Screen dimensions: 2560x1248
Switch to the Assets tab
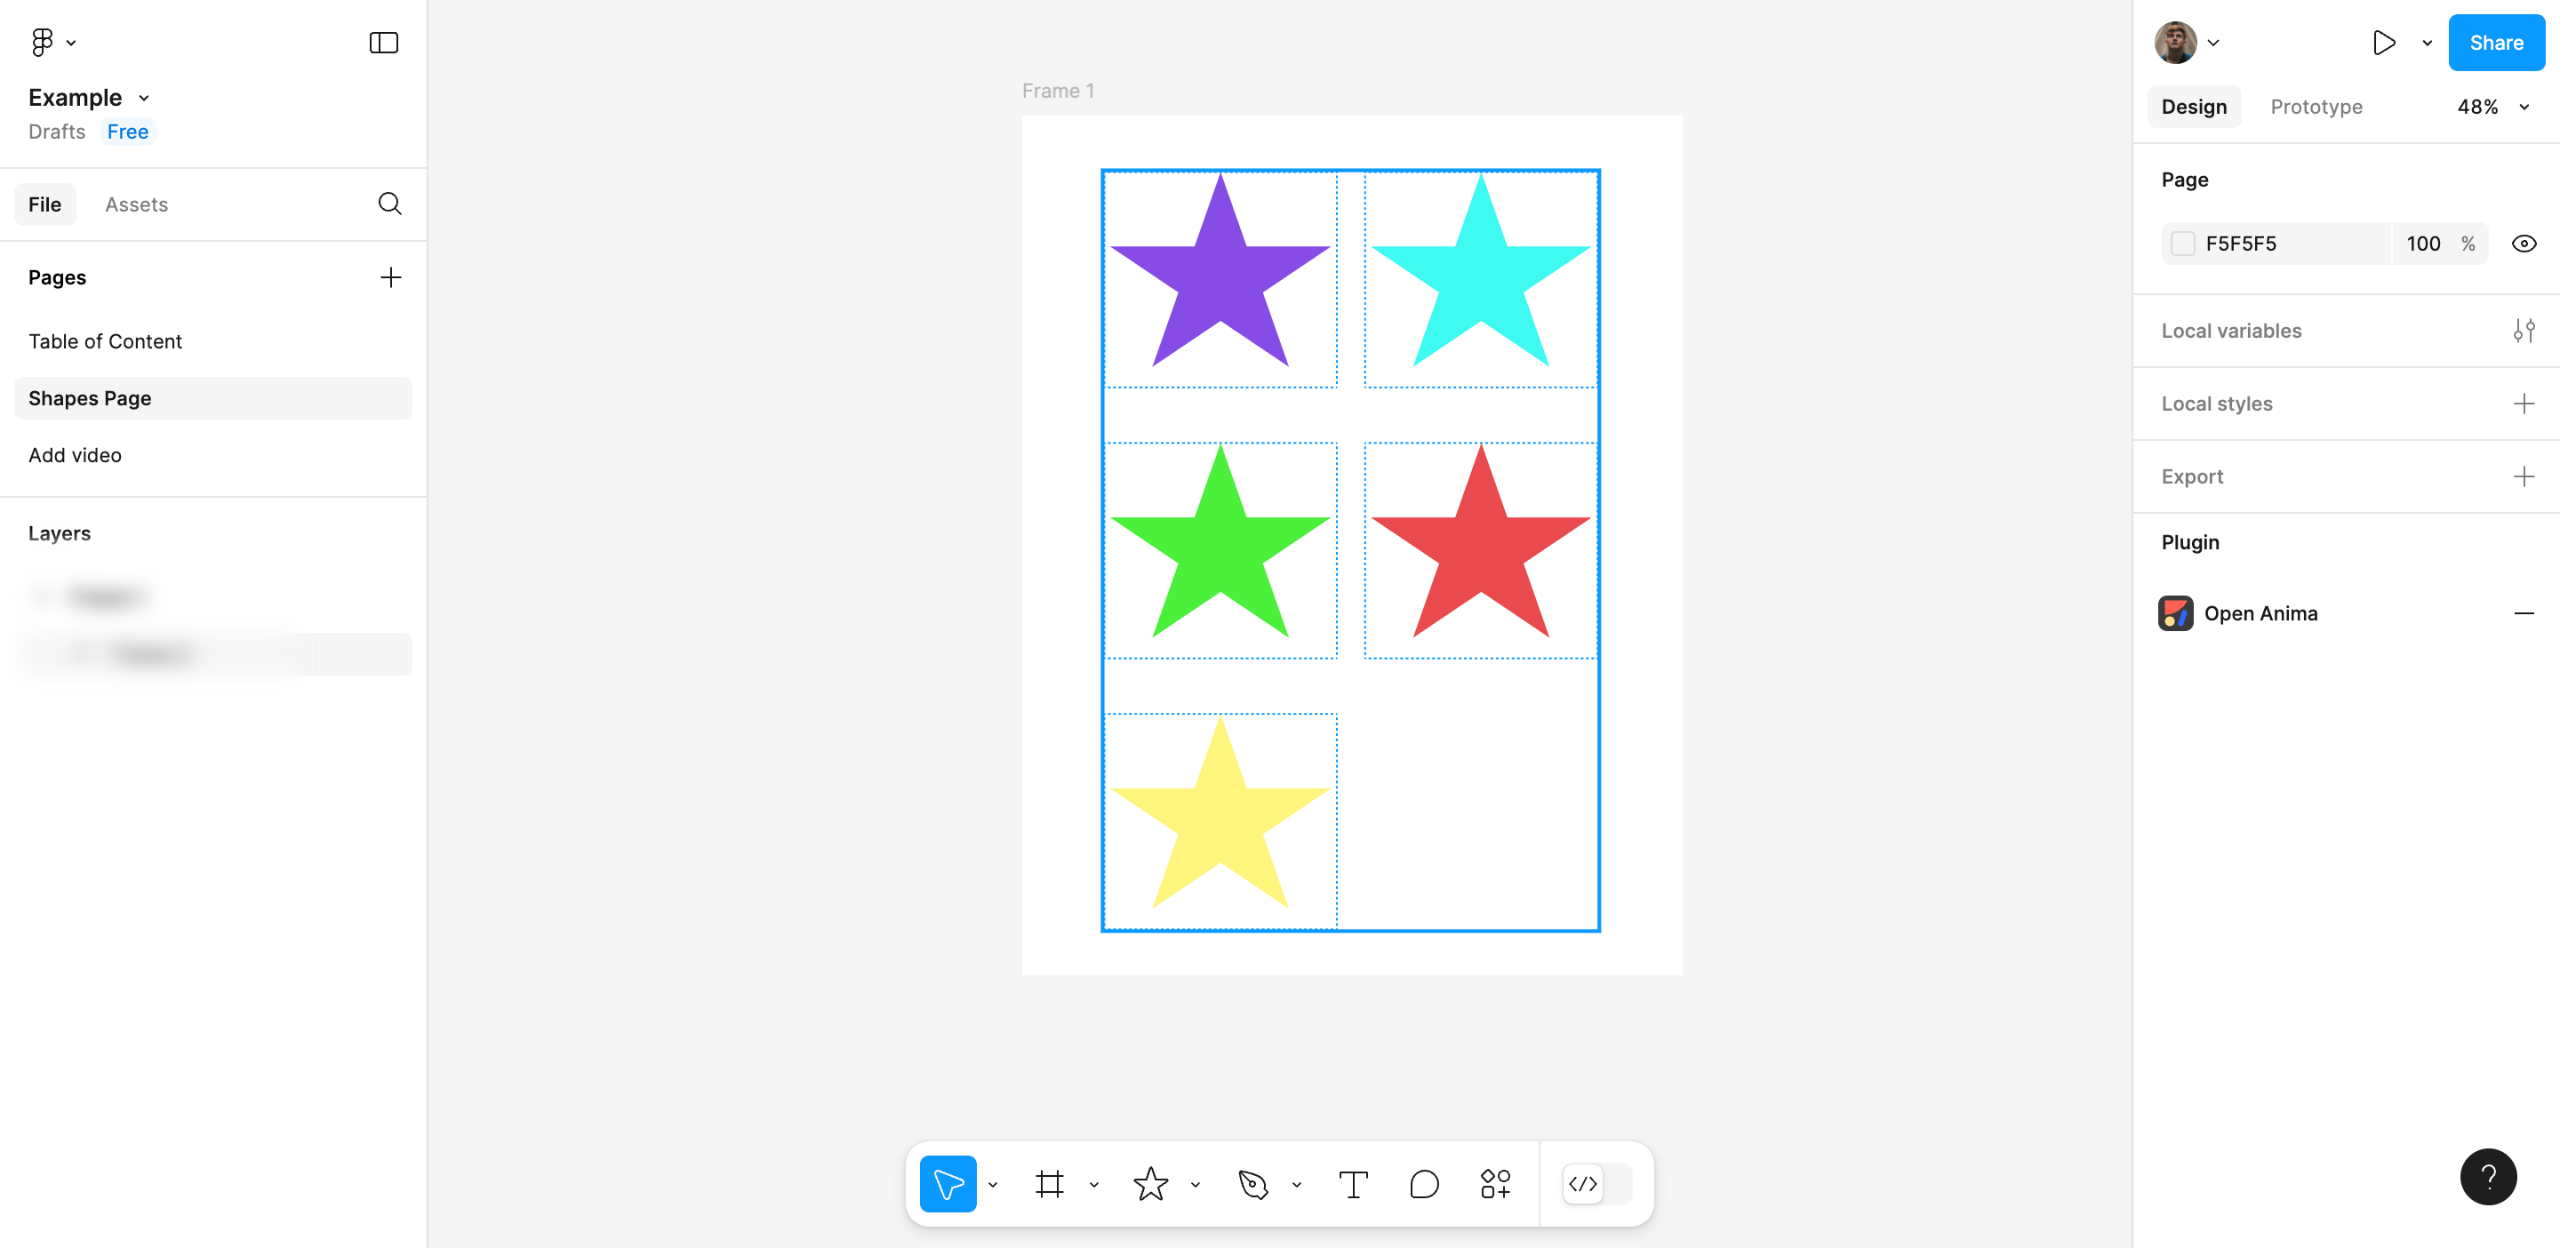(x=136, y=204)
